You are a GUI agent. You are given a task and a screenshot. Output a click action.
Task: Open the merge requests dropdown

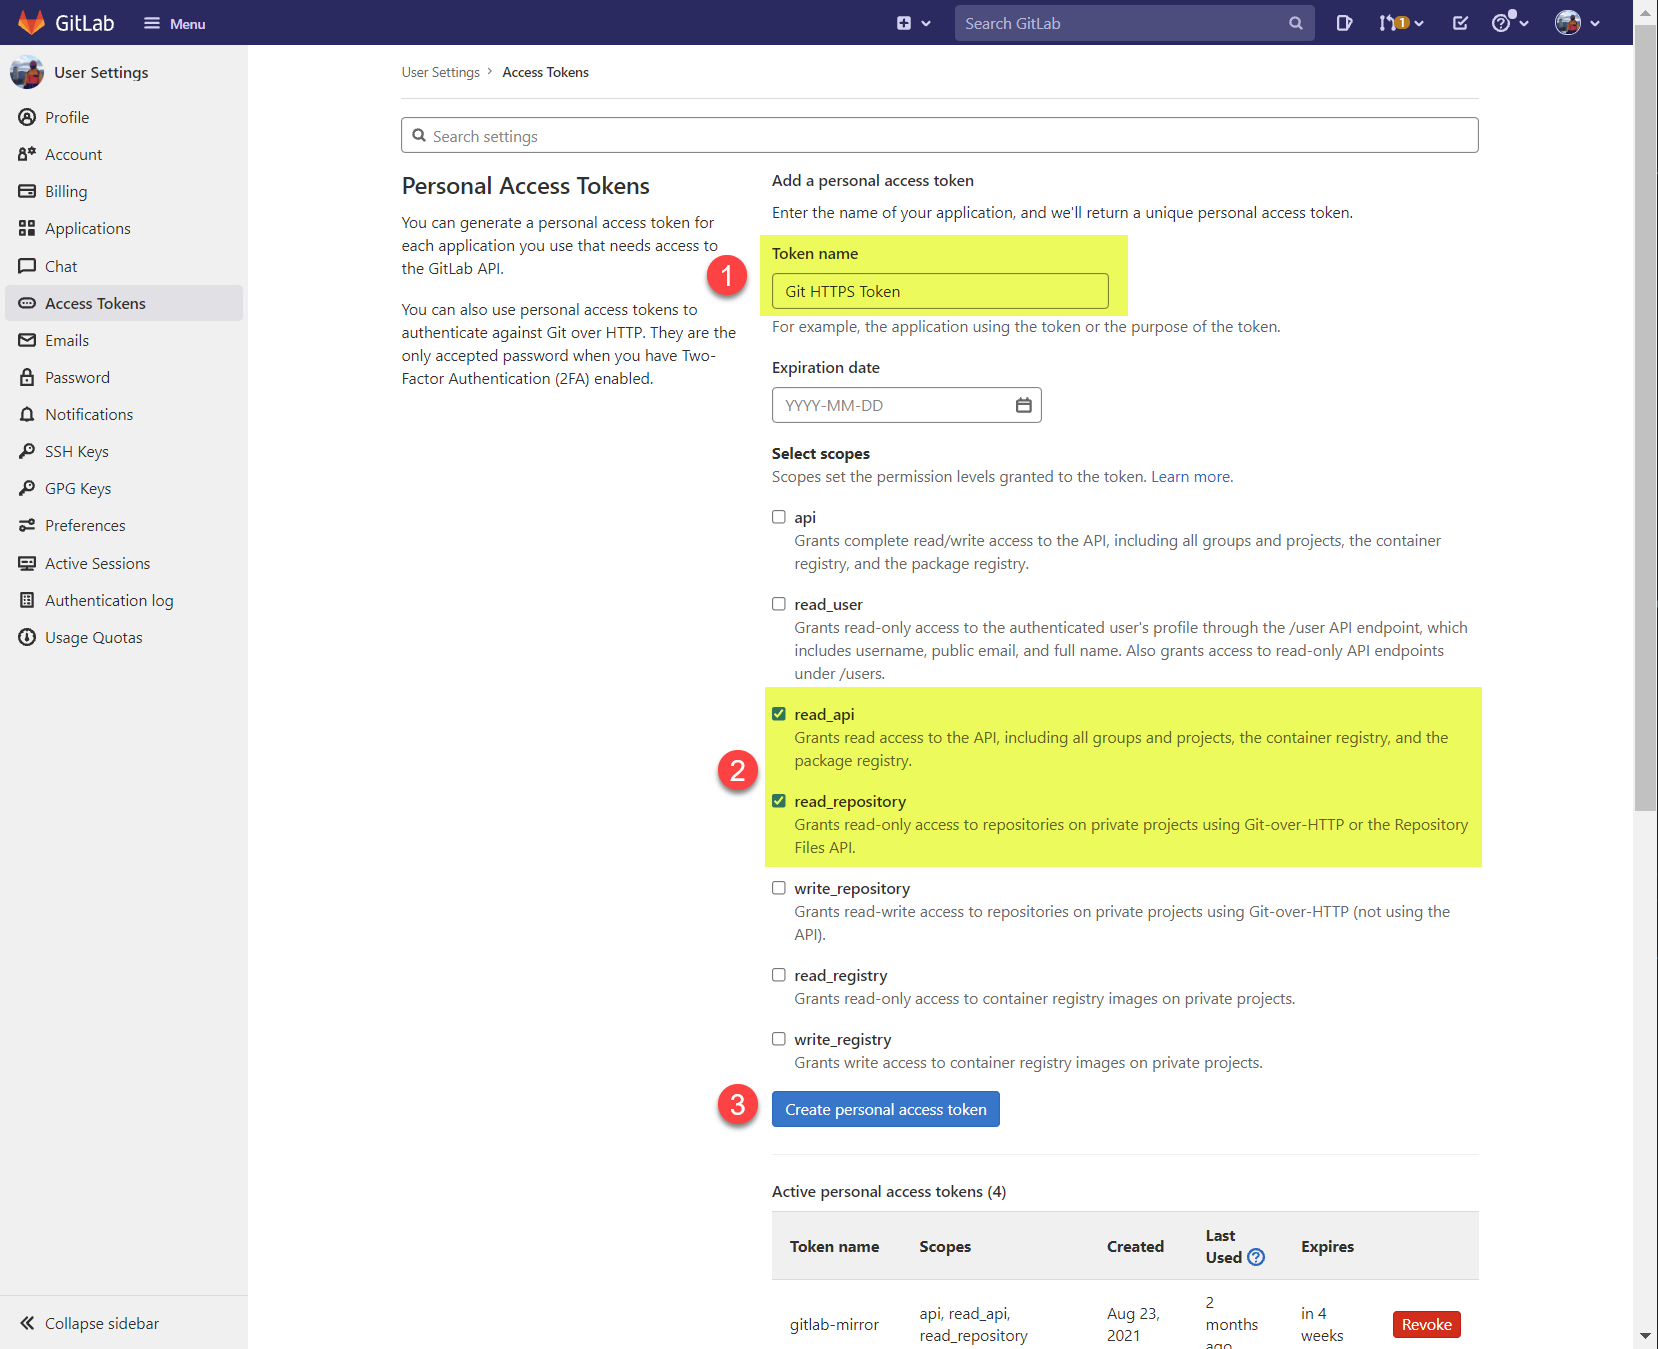1400,23
